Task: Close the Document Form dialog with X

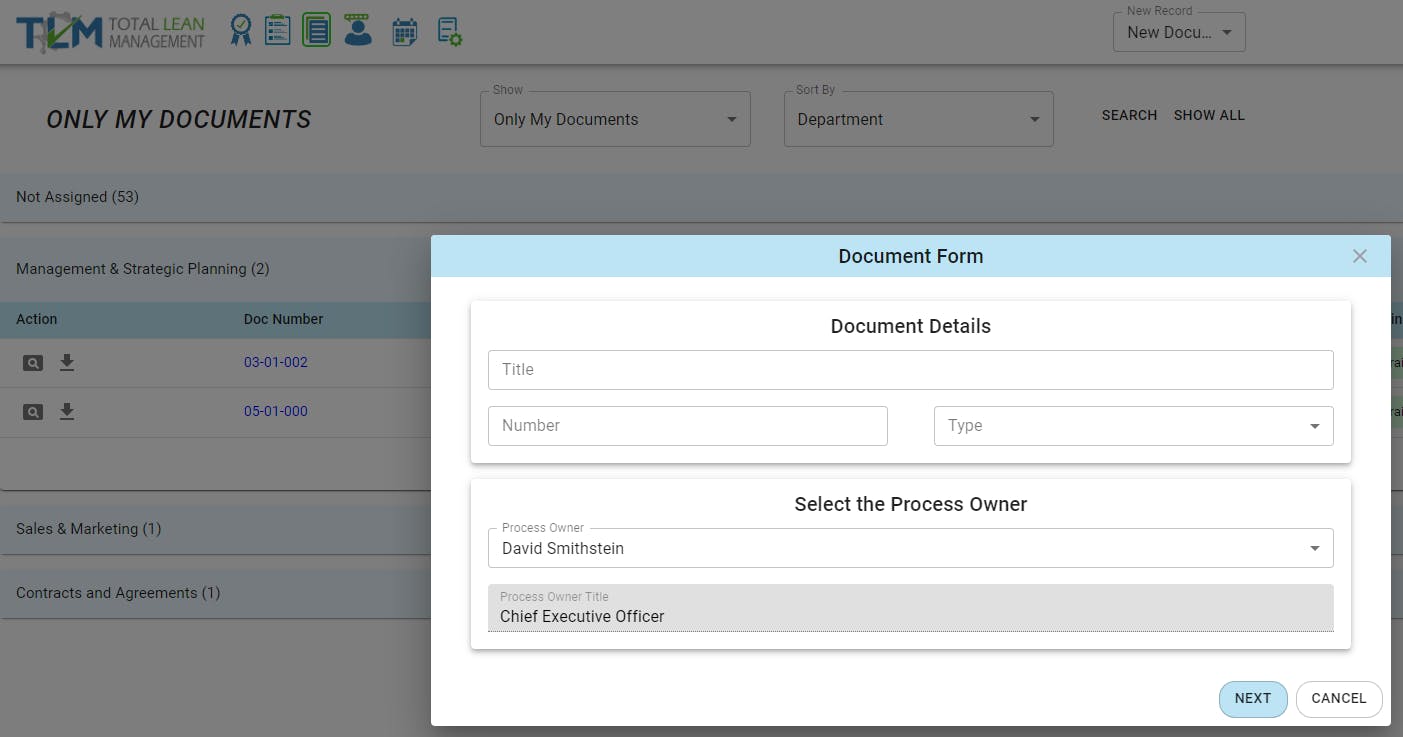Action: 1359,256
